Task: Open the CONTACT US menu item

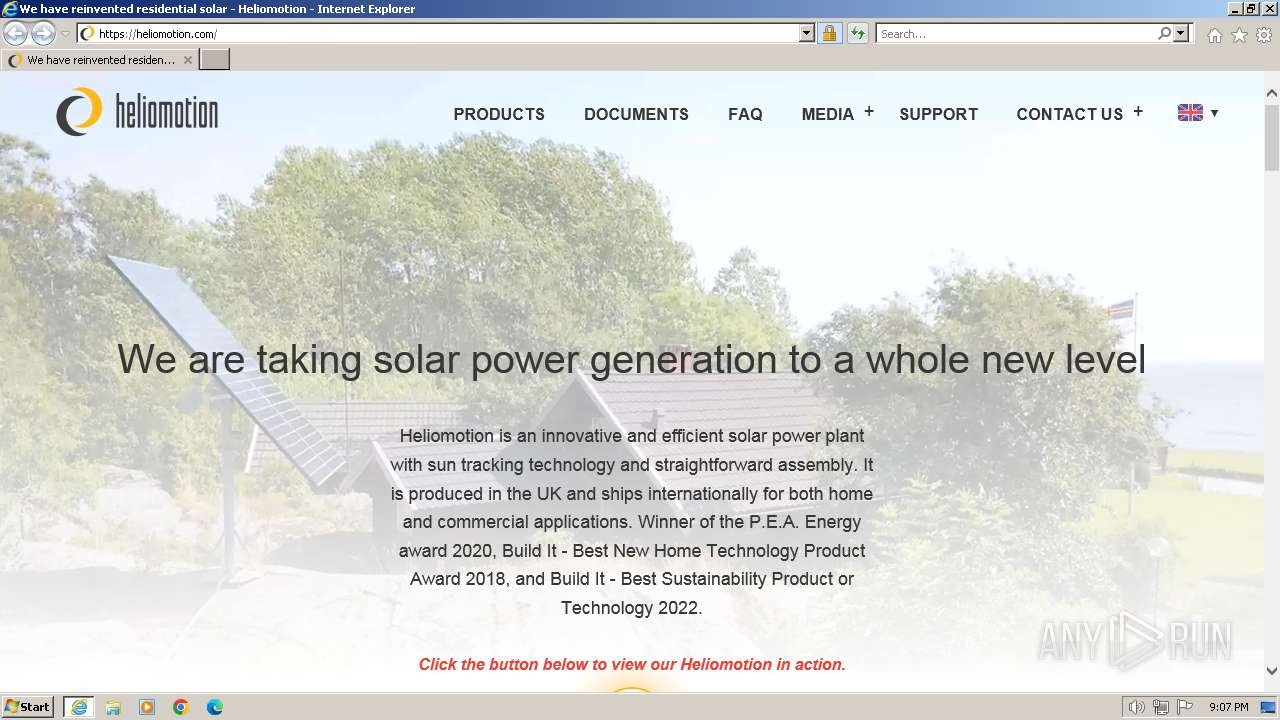Action: 1069,114
